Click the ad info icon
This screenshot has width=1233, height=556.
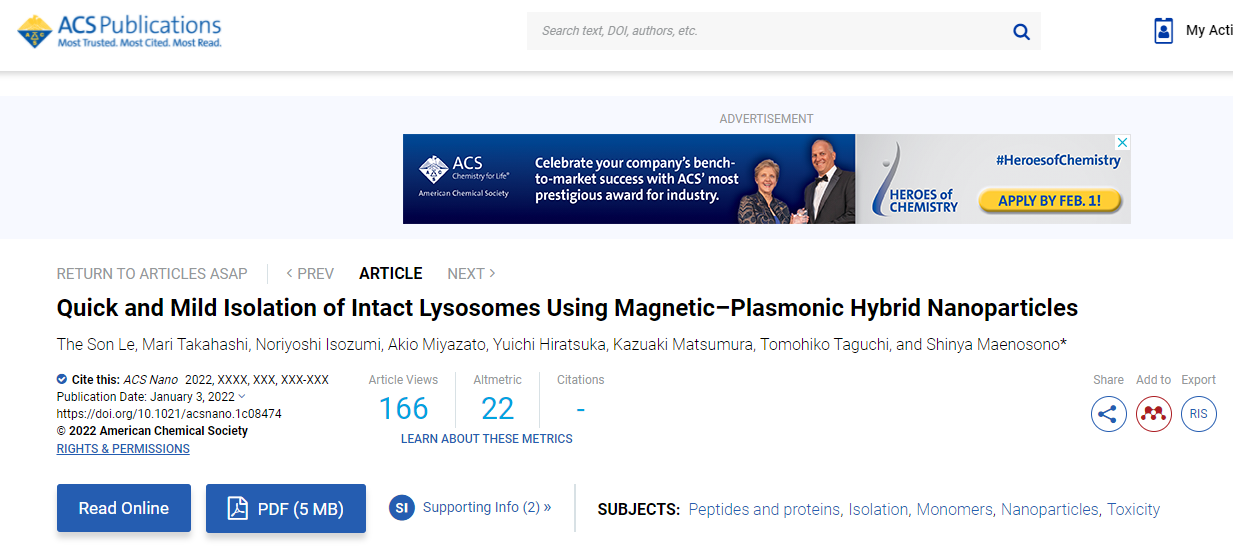point(1122,143)
